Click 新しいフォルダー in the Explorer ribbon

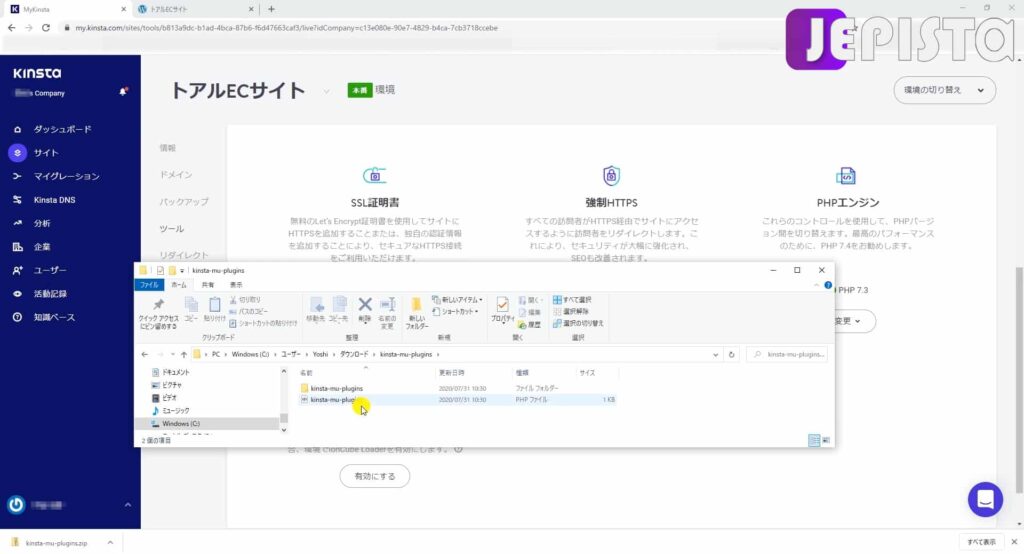416,314
